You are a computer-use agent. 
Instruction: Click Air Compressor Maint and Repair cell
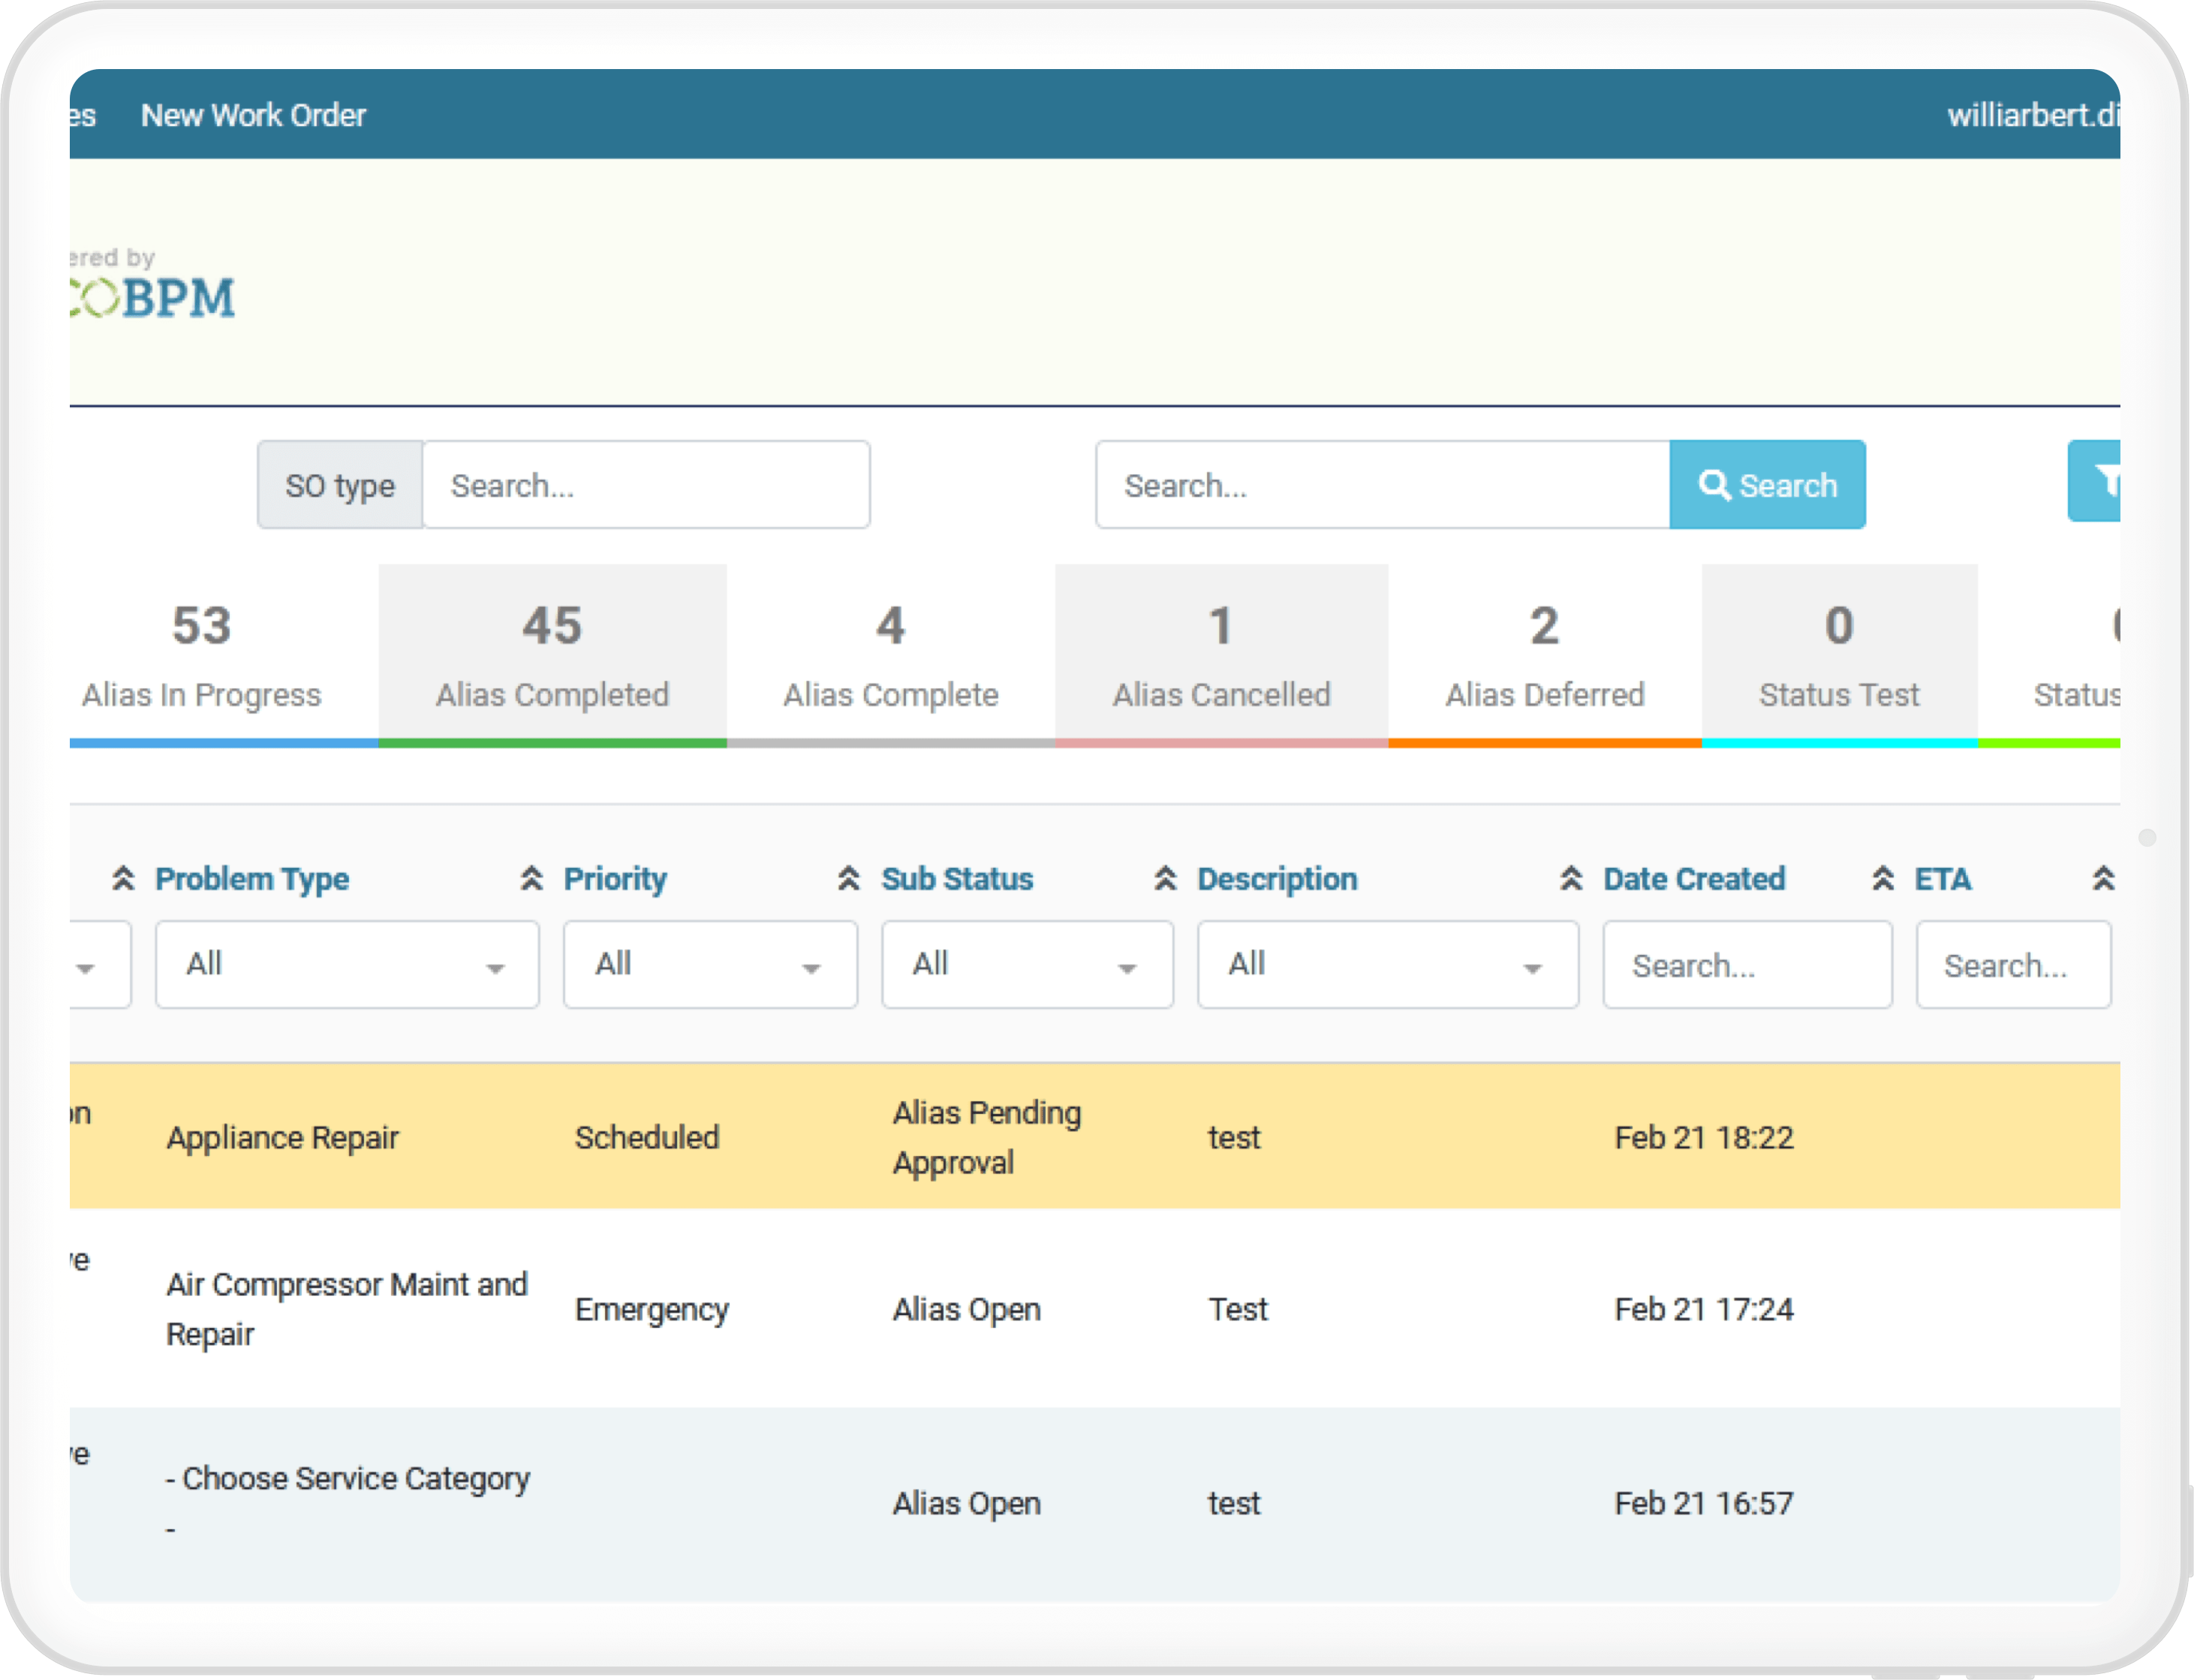pos(346,1309)
